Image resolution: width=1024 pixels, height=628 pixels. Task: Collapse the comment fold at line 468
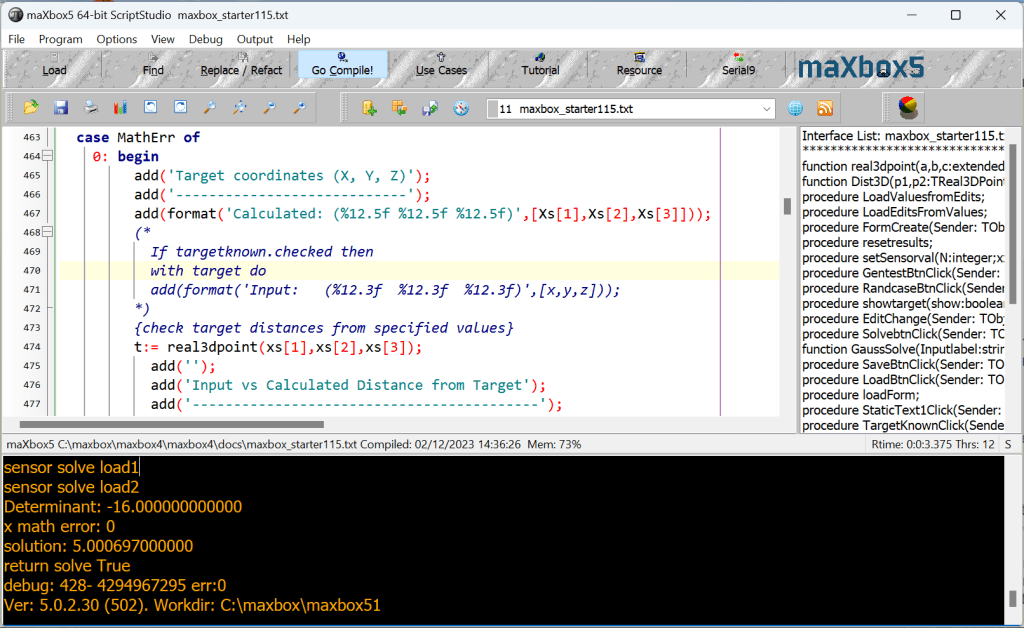(x=48, y=233)
